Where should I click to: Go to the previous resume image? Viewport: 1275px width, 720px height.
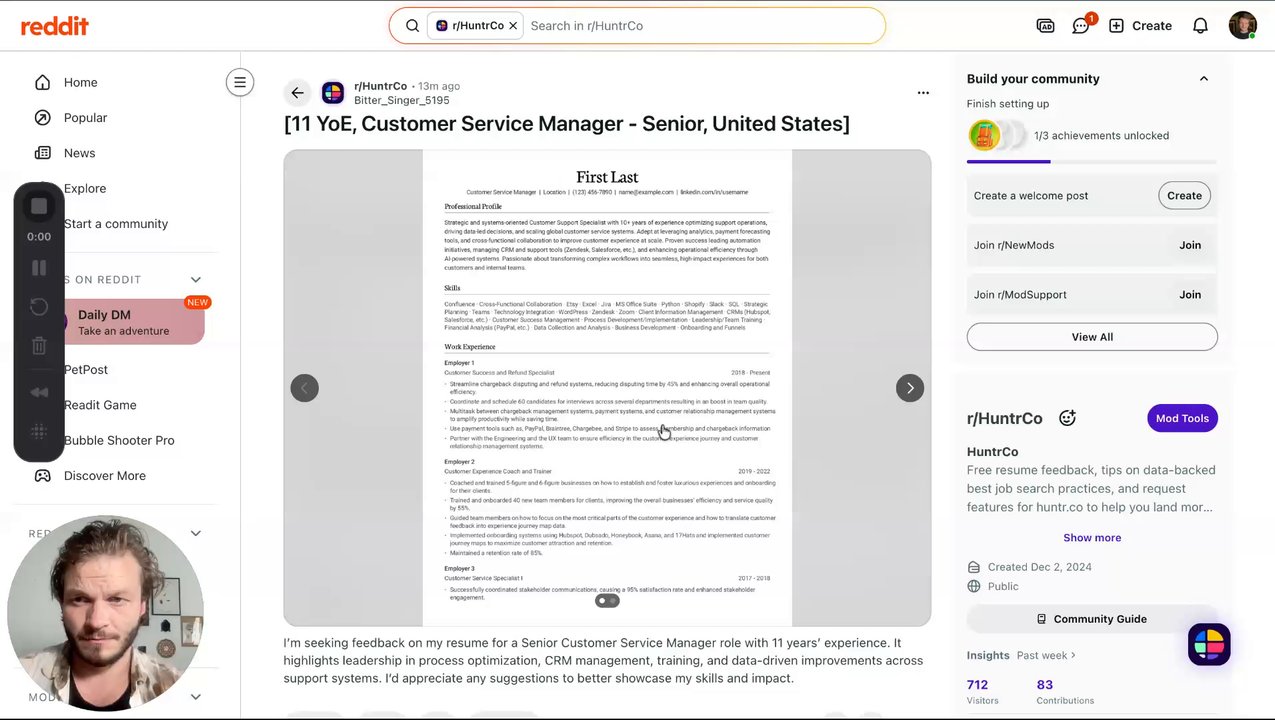(x=305, y=388)
